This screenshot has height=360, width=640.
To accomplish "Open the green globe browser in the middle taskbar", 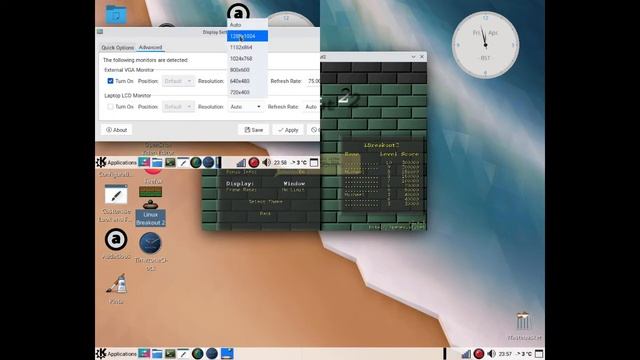I will click(x=196, y=162).
